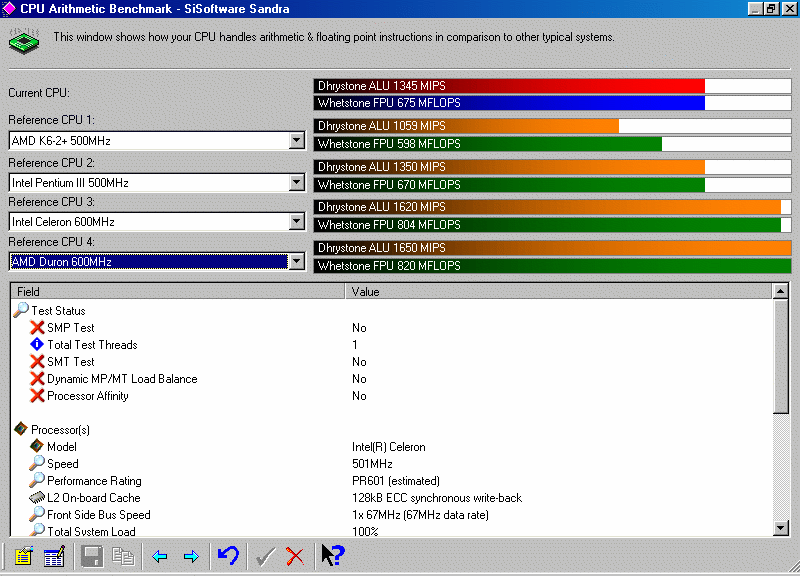Click the 501MHz speed value
Screen dimensions: 800x576
click(372, 463)
